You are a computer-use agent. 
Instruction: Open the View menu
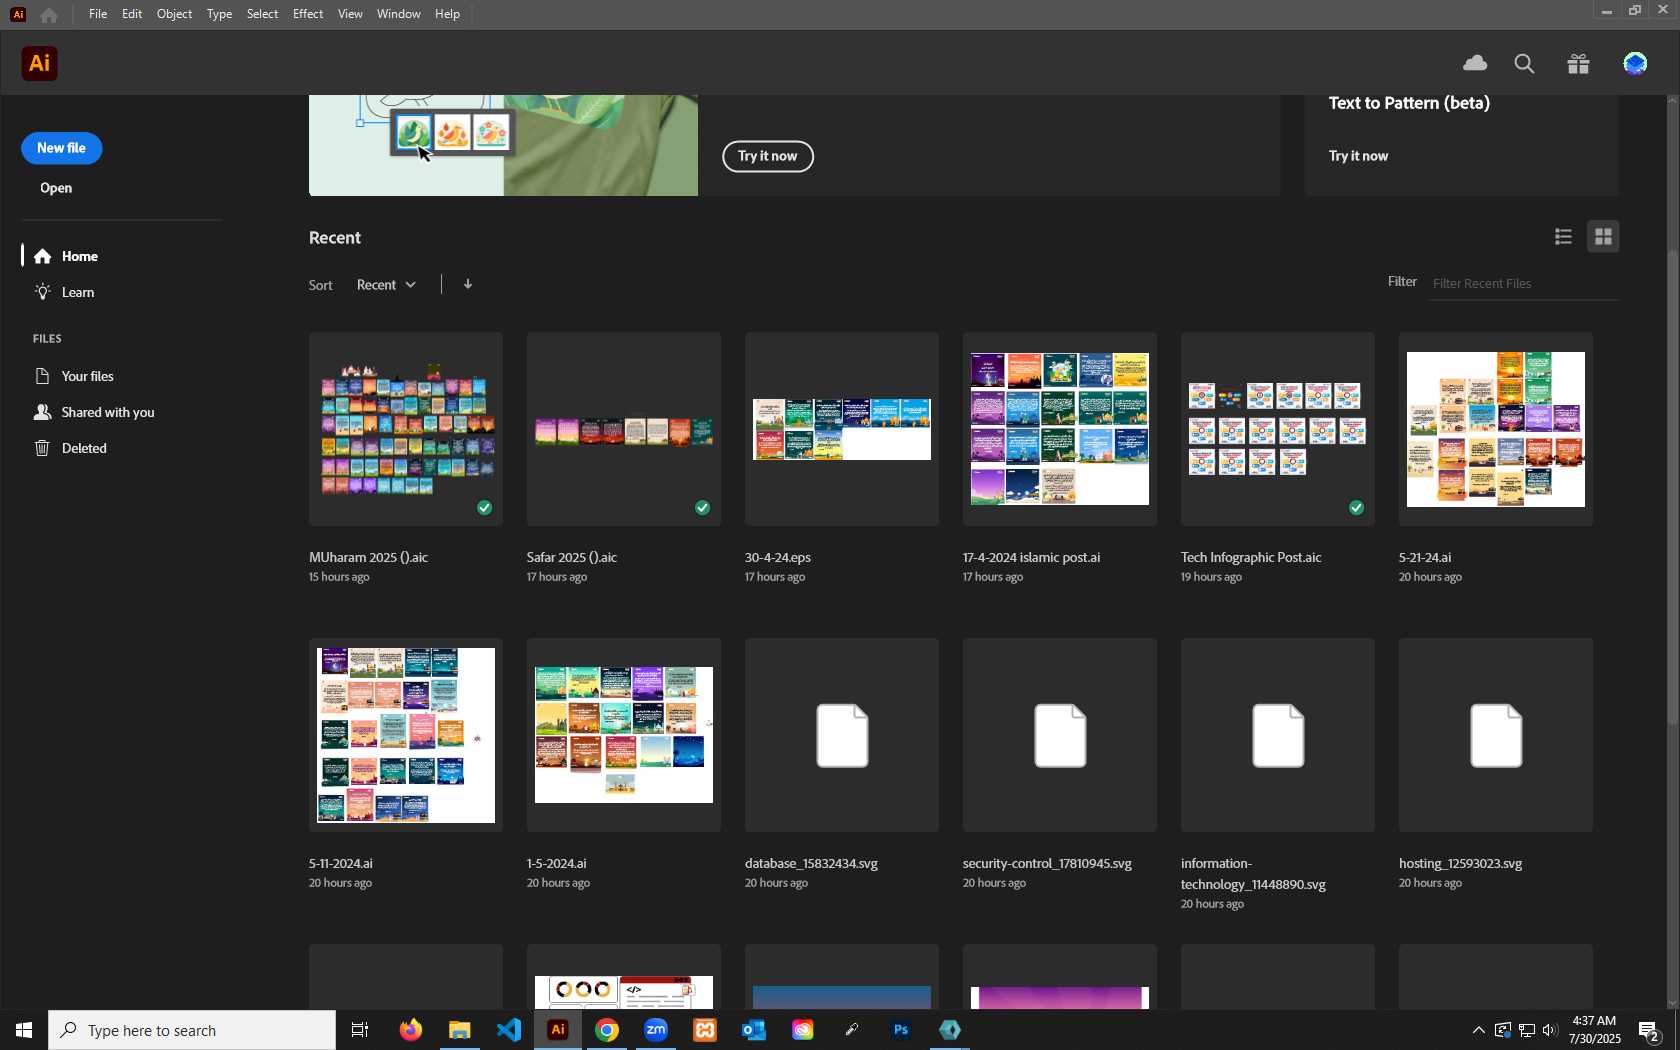point(350,14)
